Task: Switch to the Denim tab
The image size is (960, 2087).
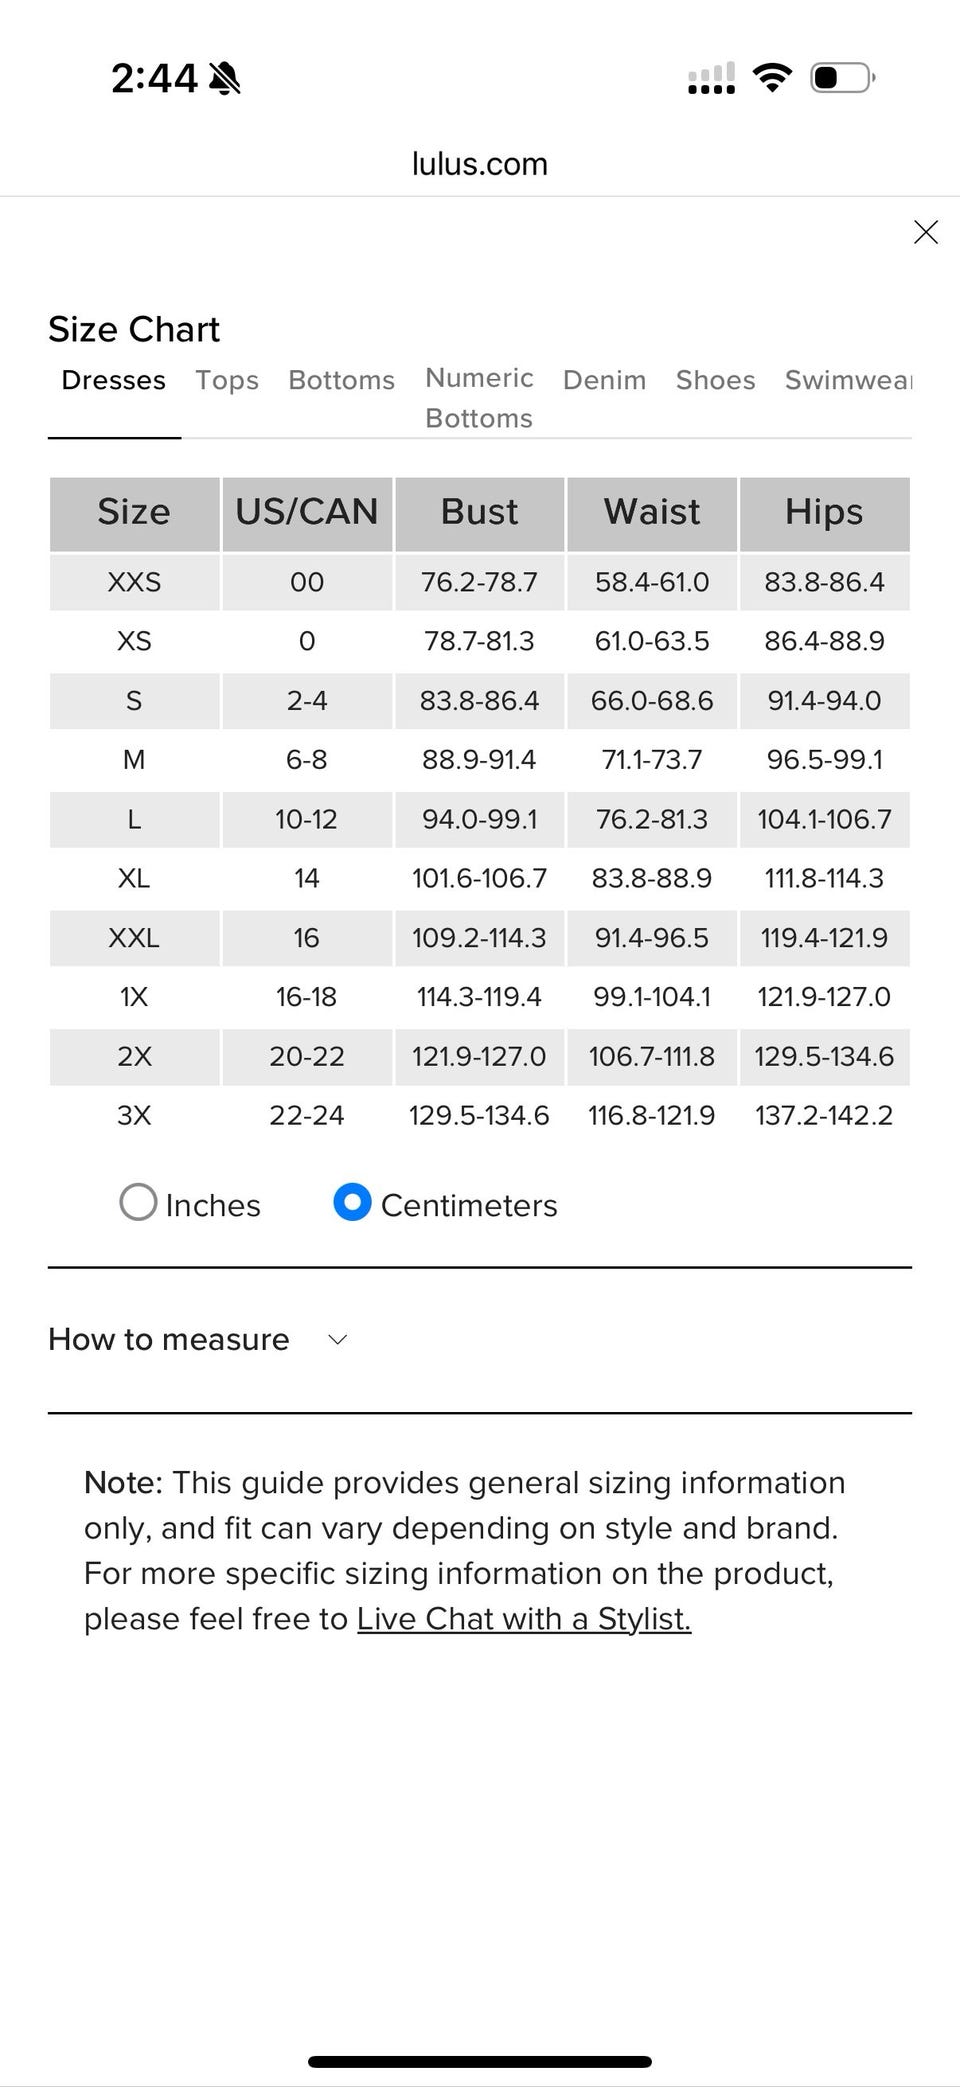Action: [x=604, y=380]
